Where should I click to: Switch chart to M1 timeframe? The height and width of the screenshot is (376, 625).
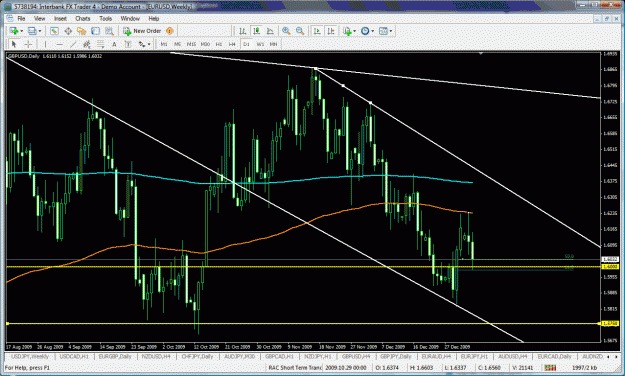click(164, 44)
